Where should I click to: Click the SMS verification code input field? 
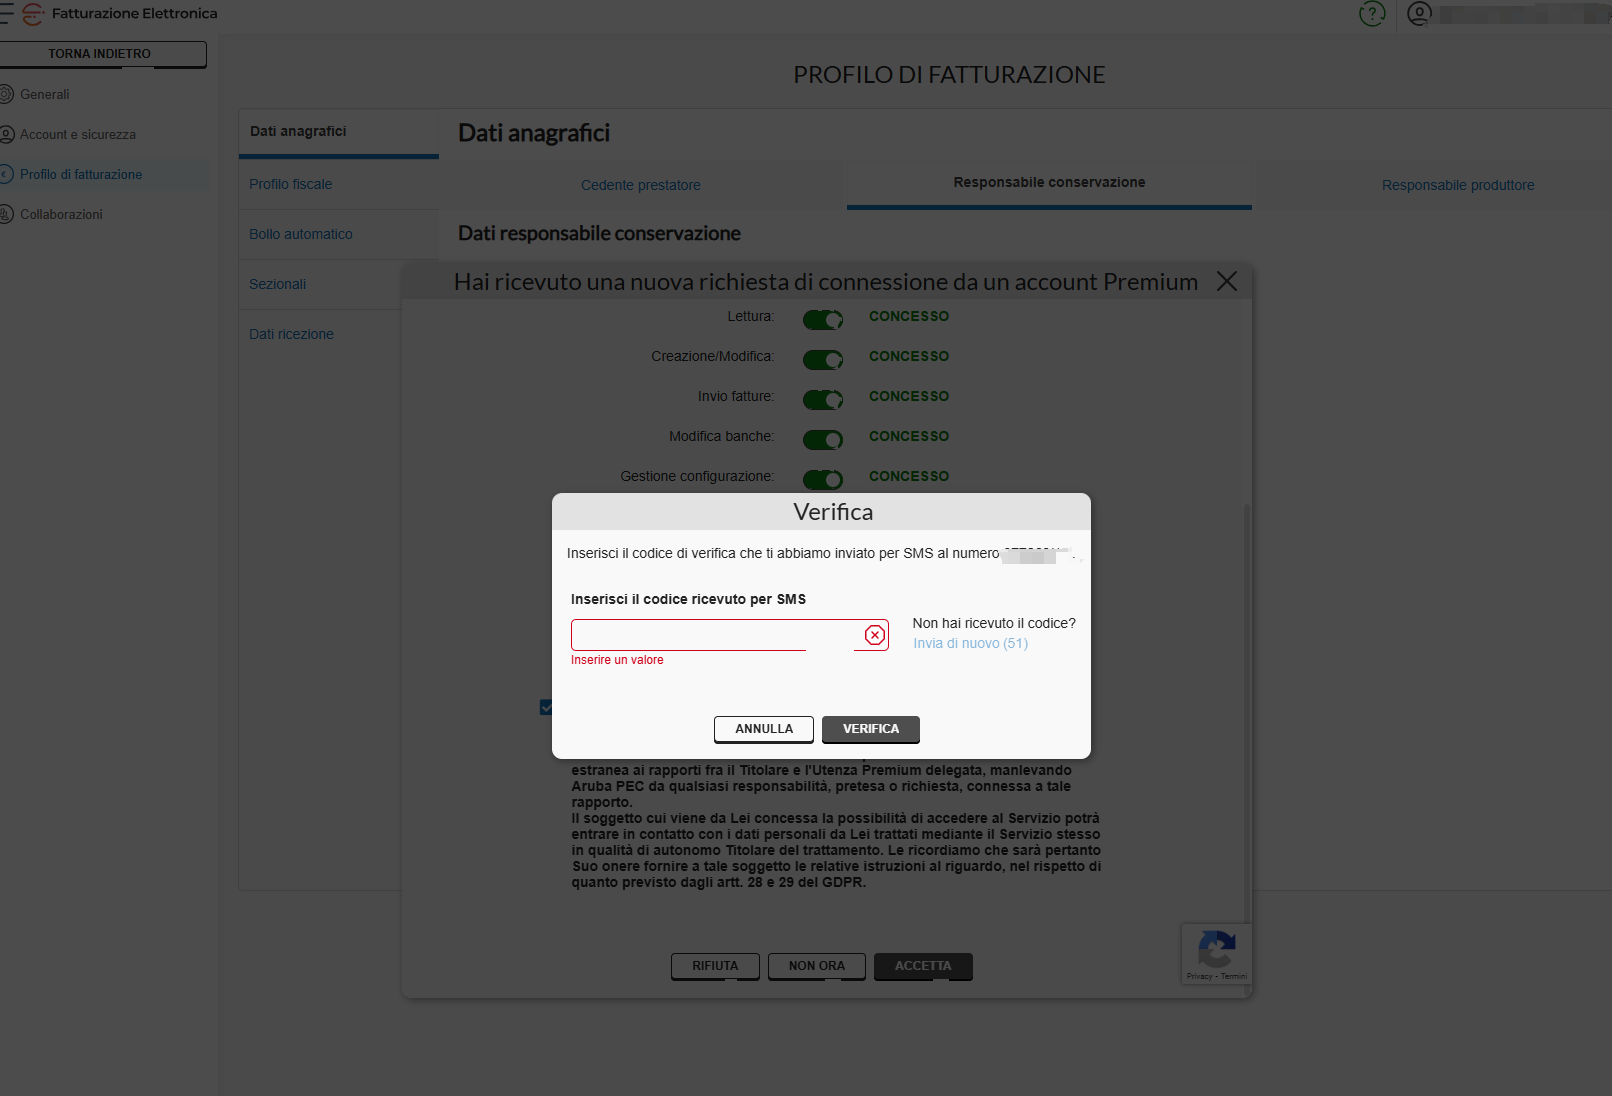point(717,635)
